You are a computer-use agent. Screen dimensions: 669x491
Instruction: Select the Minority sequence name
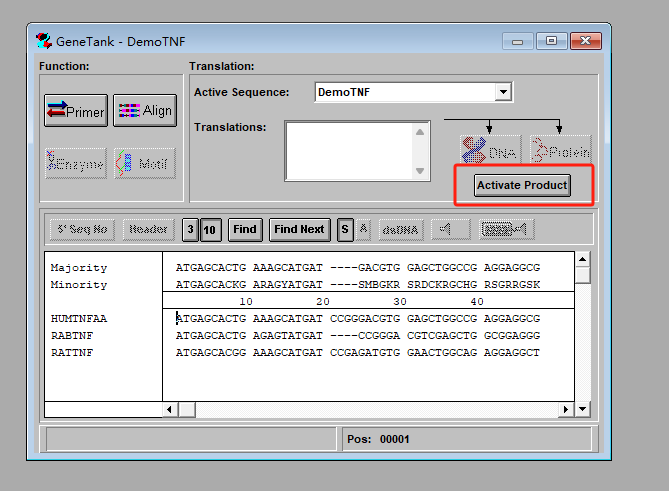point(79,285)
